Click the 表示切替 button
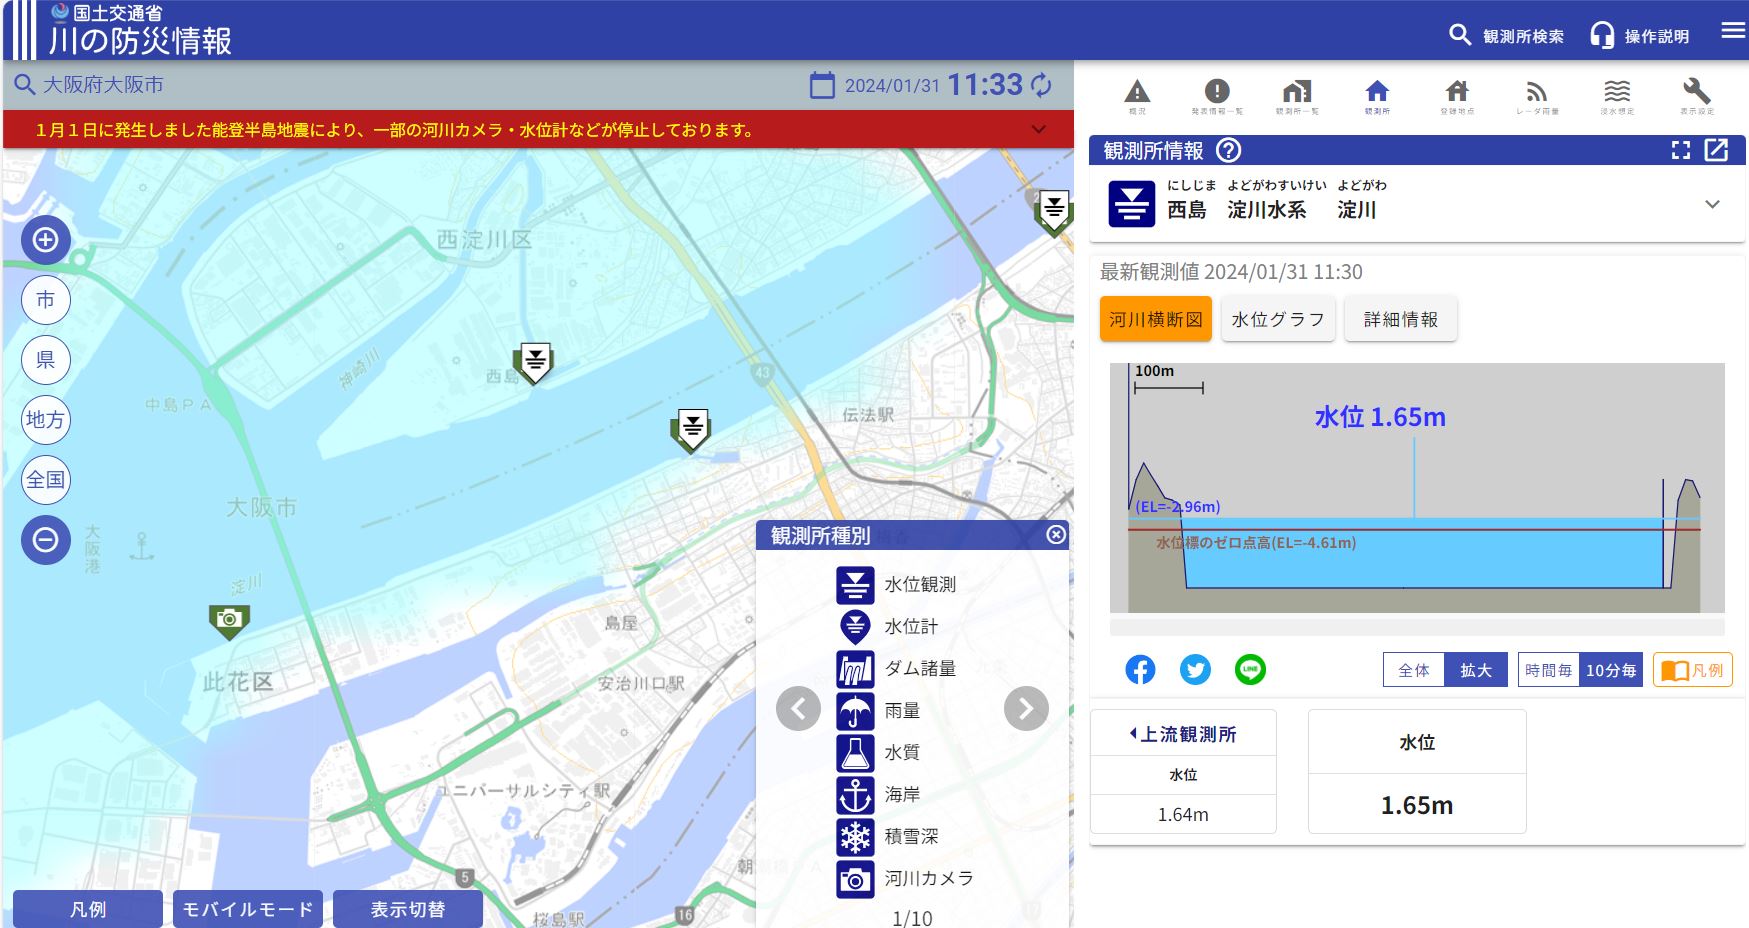This screenshot has height=928, width=1749. point(408,909)
